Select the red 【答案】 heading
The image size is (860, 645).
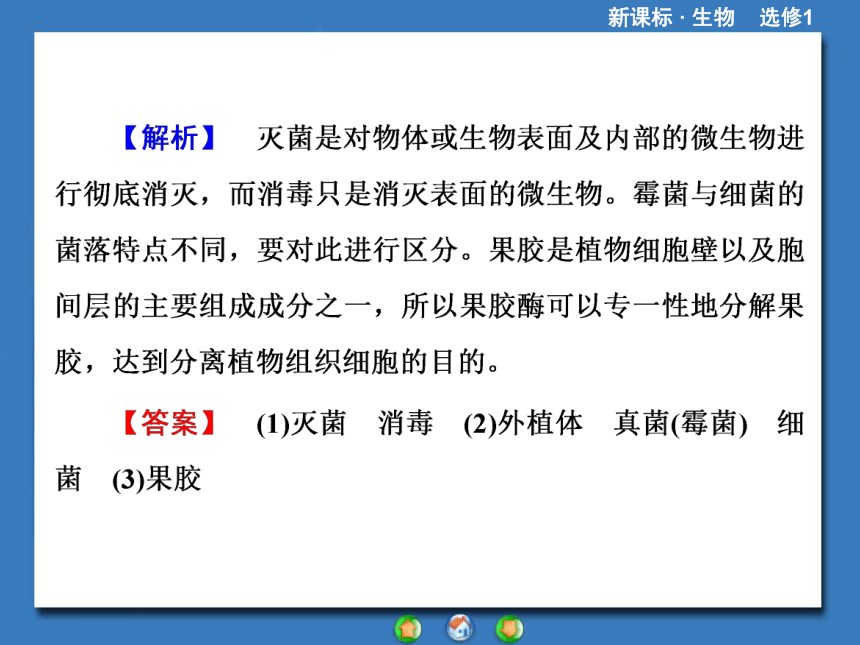coord(170,423)
